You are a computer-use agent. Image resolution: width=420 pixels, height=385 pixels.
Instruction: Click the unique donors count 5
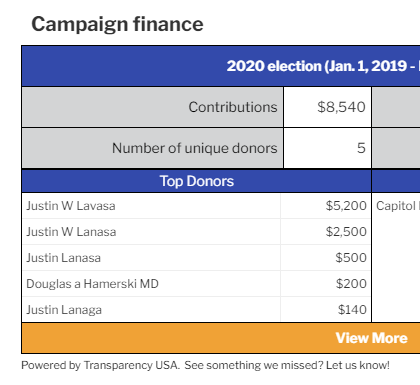point(361,148)
